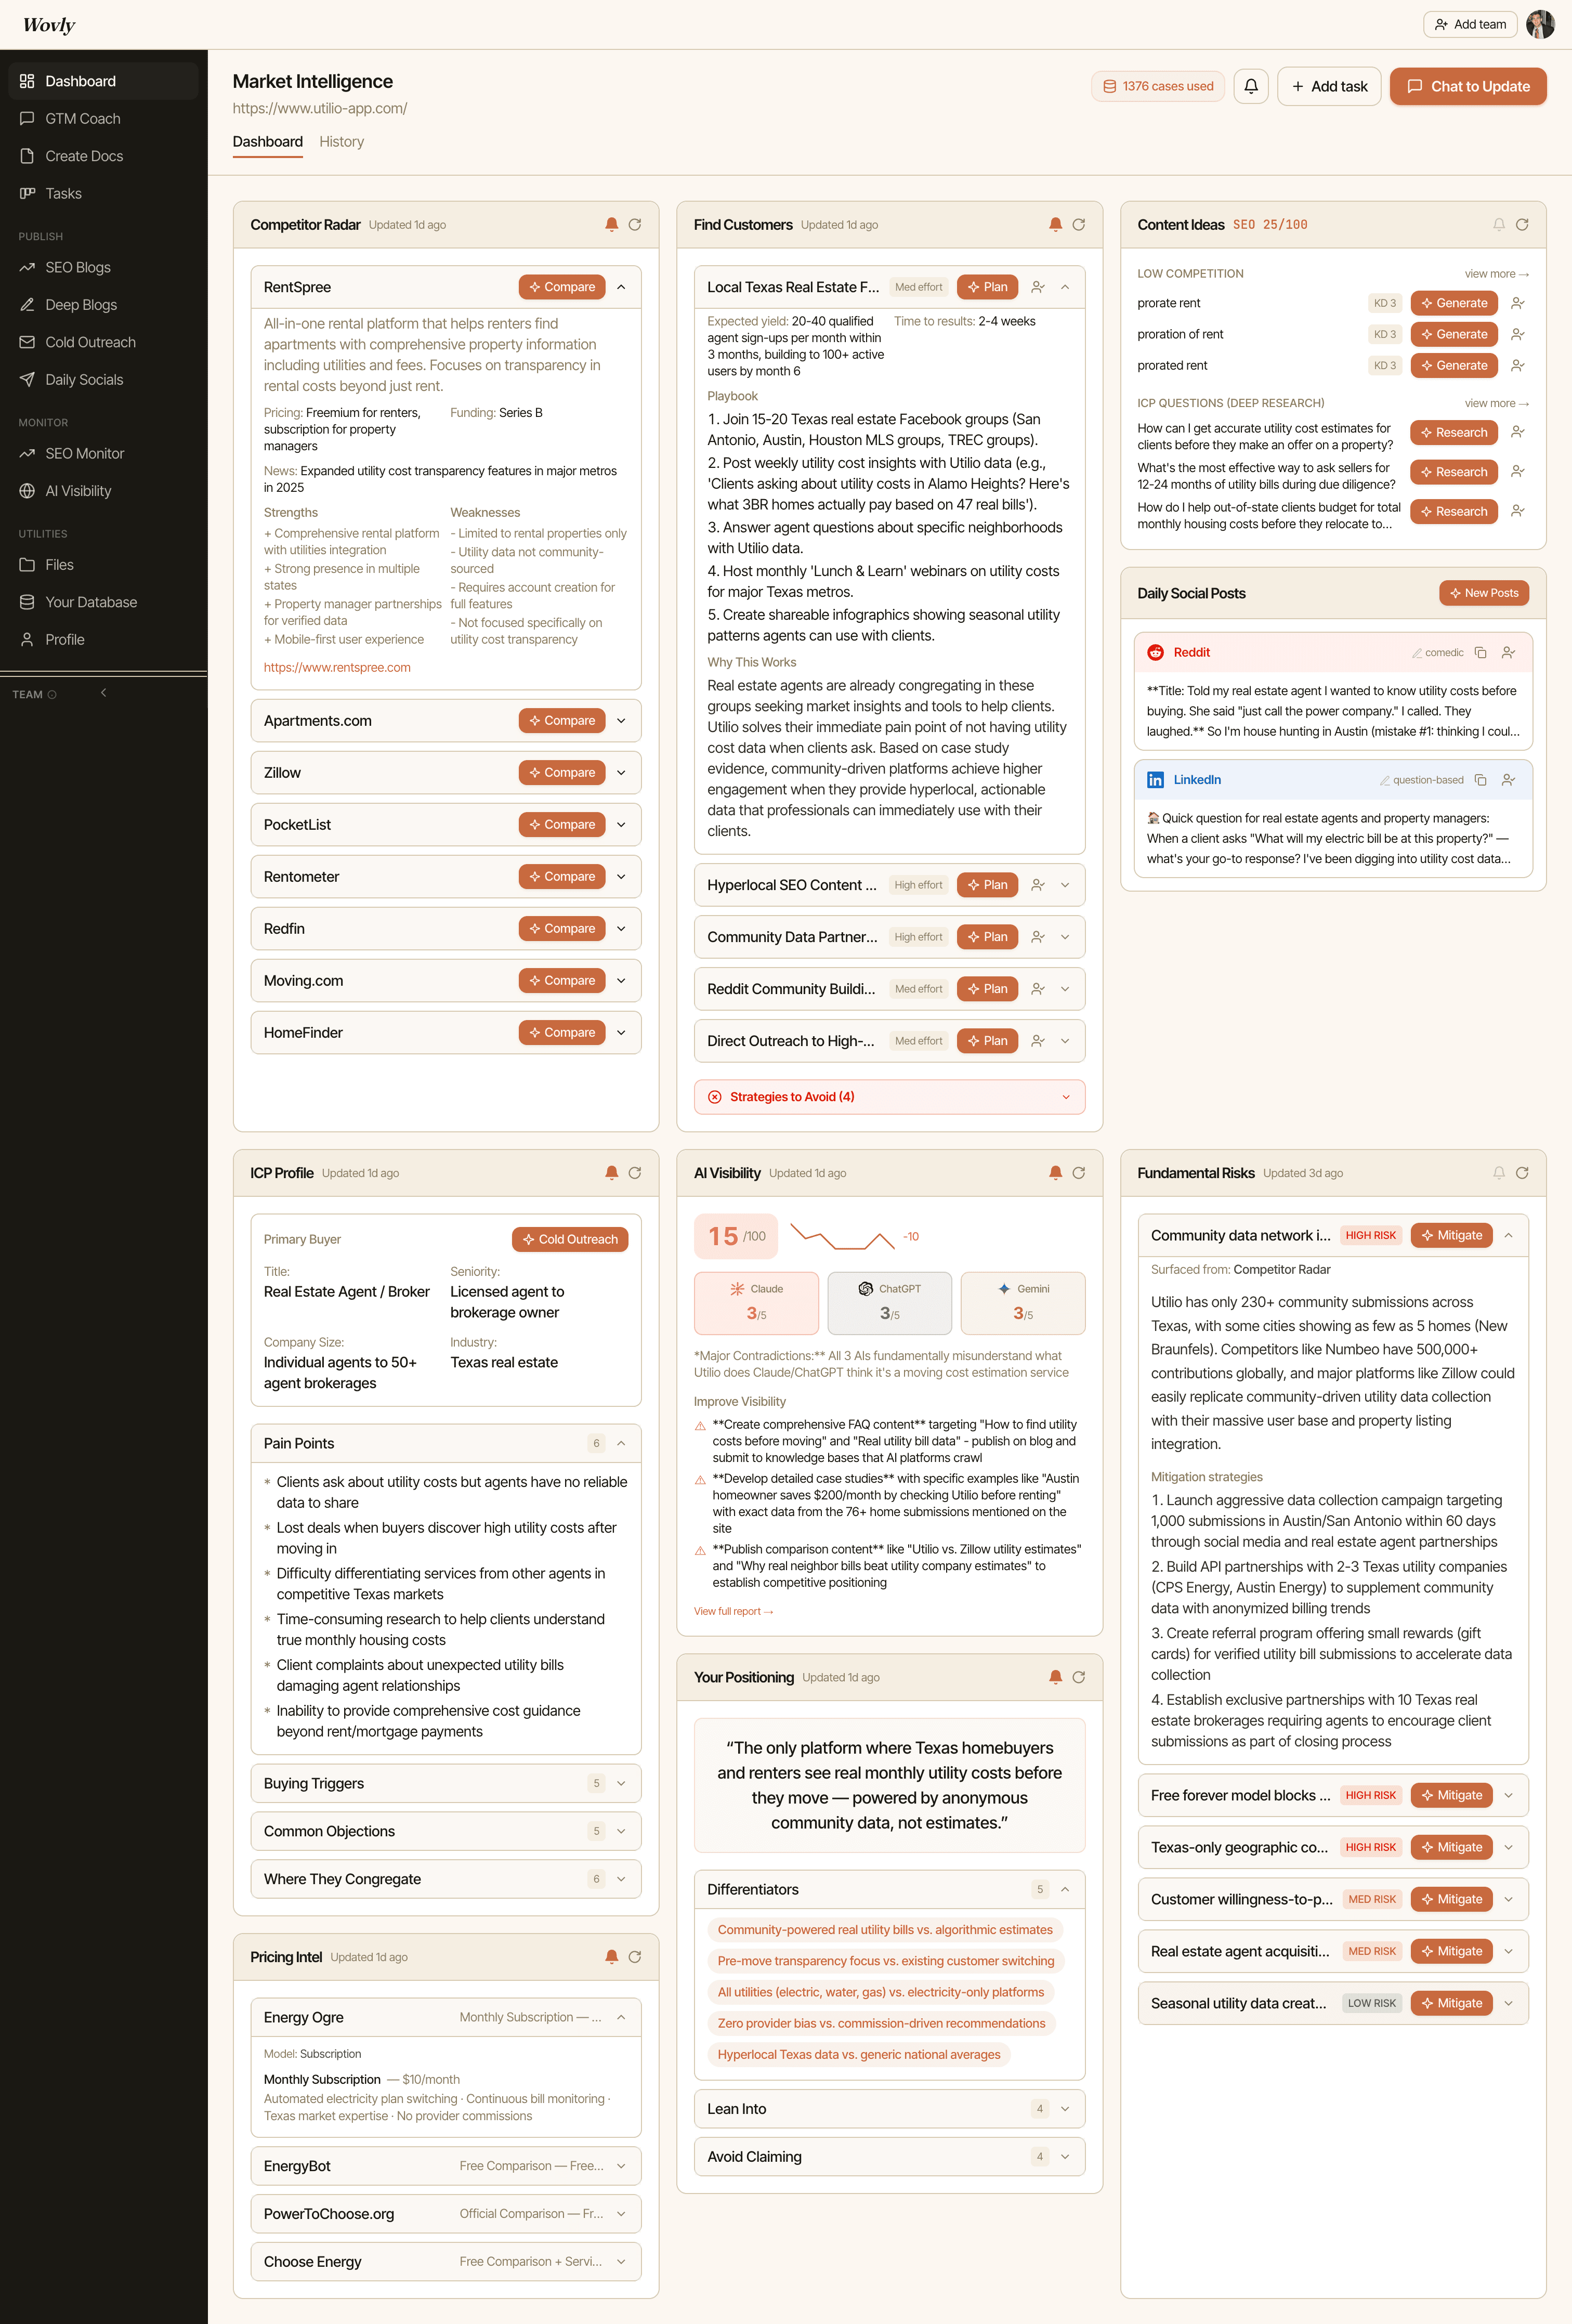The height and width of the screenshot is (2324, 1572).
Task: Refresh the Content Ideas card
Action: pos(1522,225)
